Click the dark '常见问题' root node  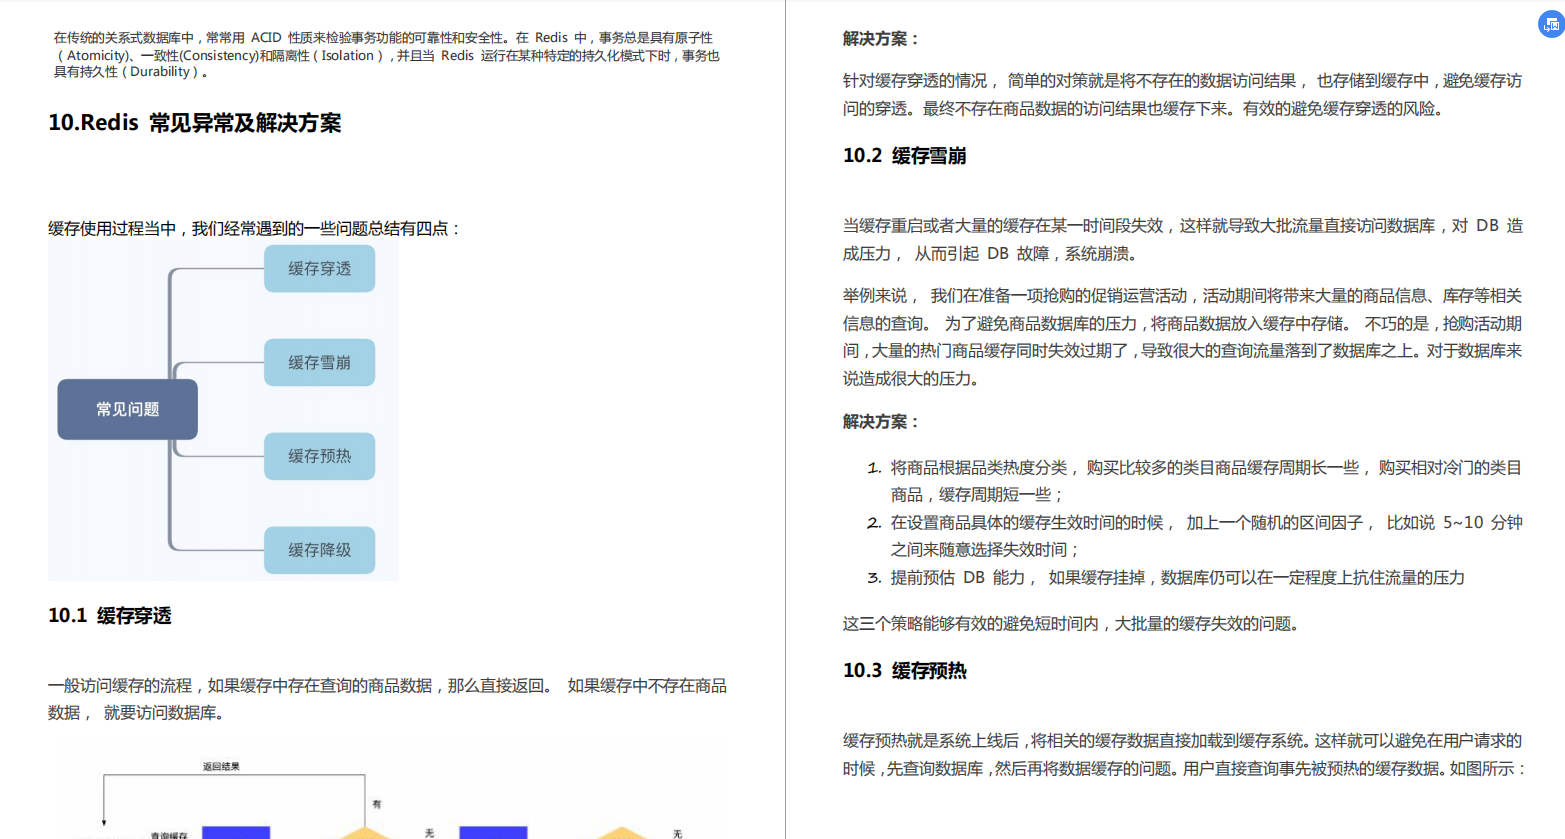[127, 409]
